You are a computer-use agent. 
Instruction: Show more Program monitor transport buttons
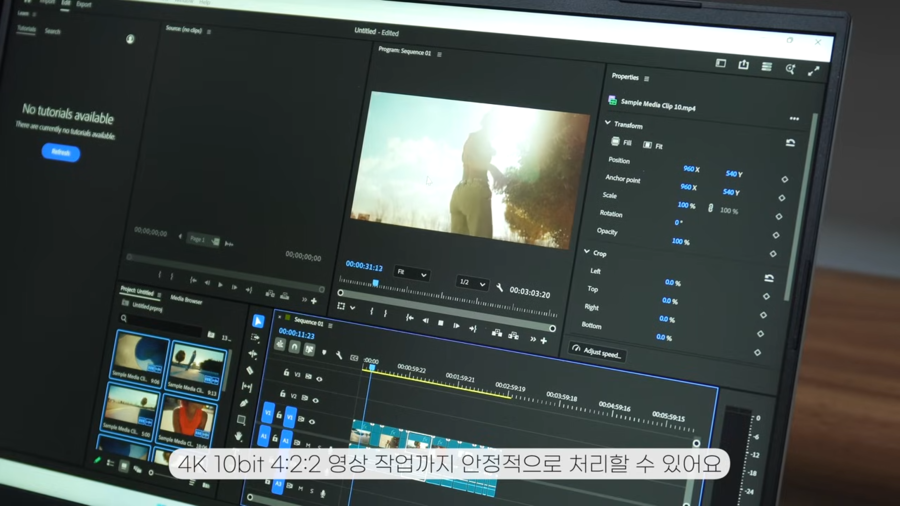(532, 339)
